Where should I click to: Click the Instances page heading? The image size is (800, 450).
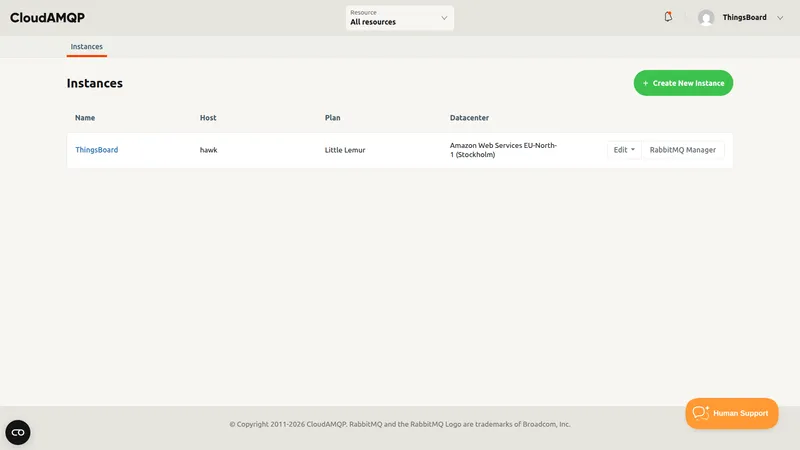tap(94, 83)
